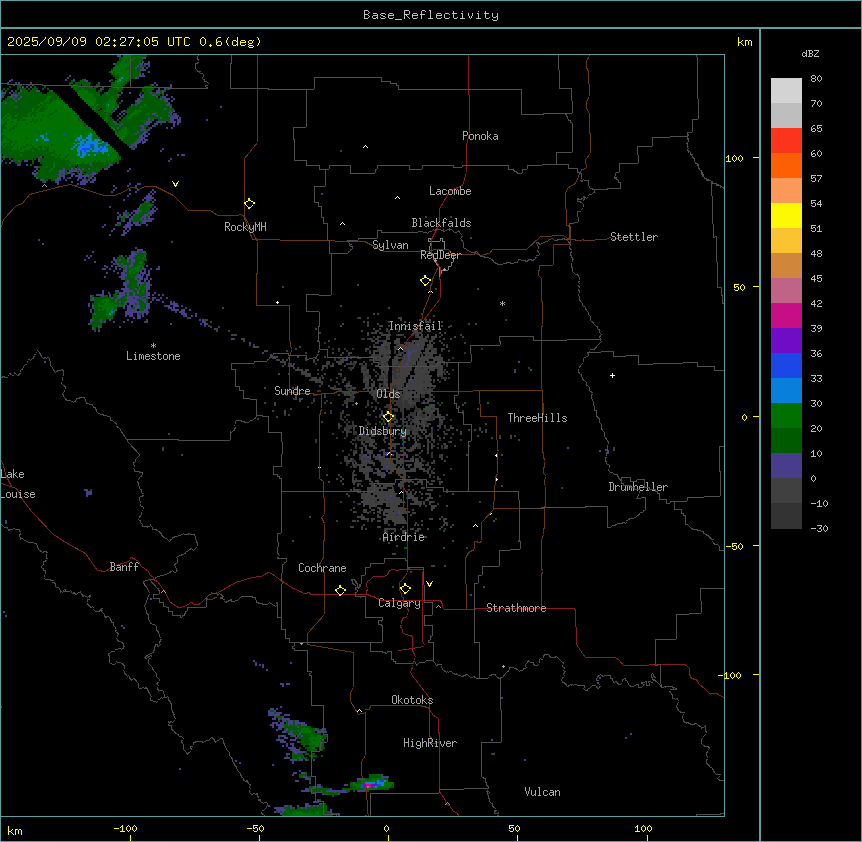Click the Stettler city label
The image size is (862, 842).
pos(634,237)
